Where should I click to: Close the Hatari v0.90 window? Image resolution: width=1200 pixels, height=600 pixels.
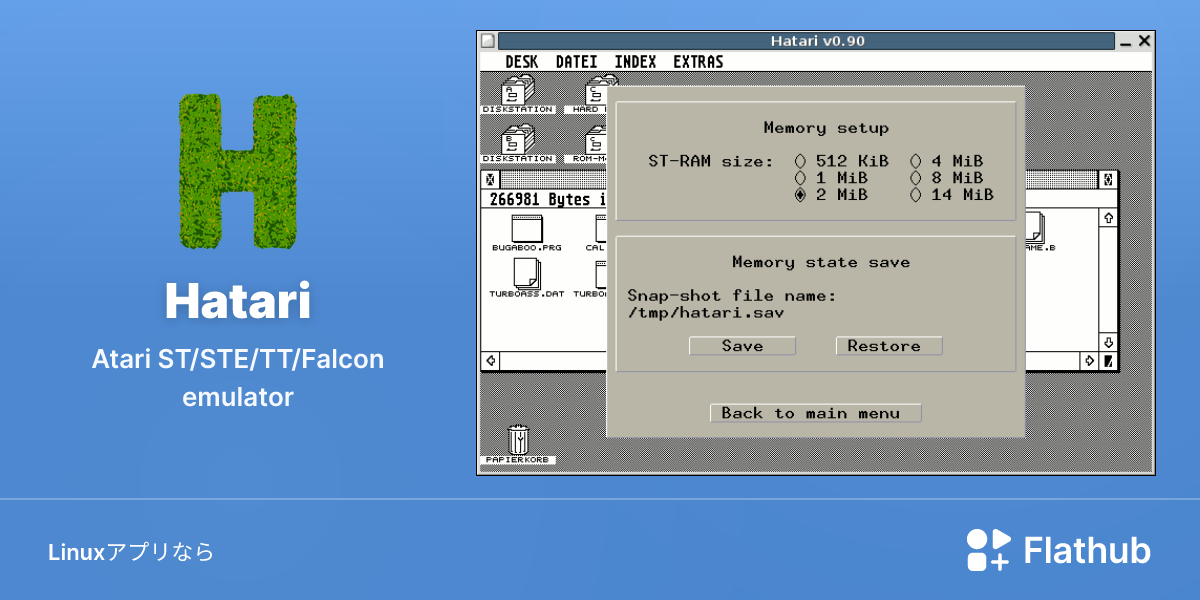1145,41
